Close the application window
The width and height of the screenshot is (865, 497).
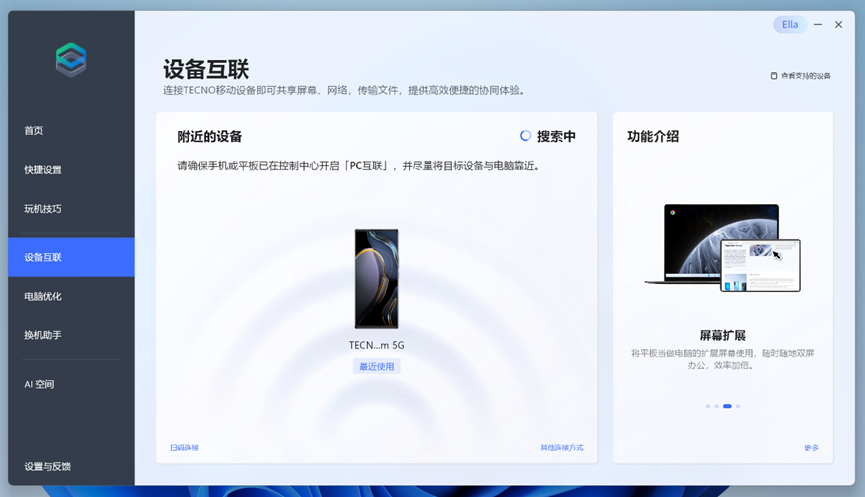839,24
